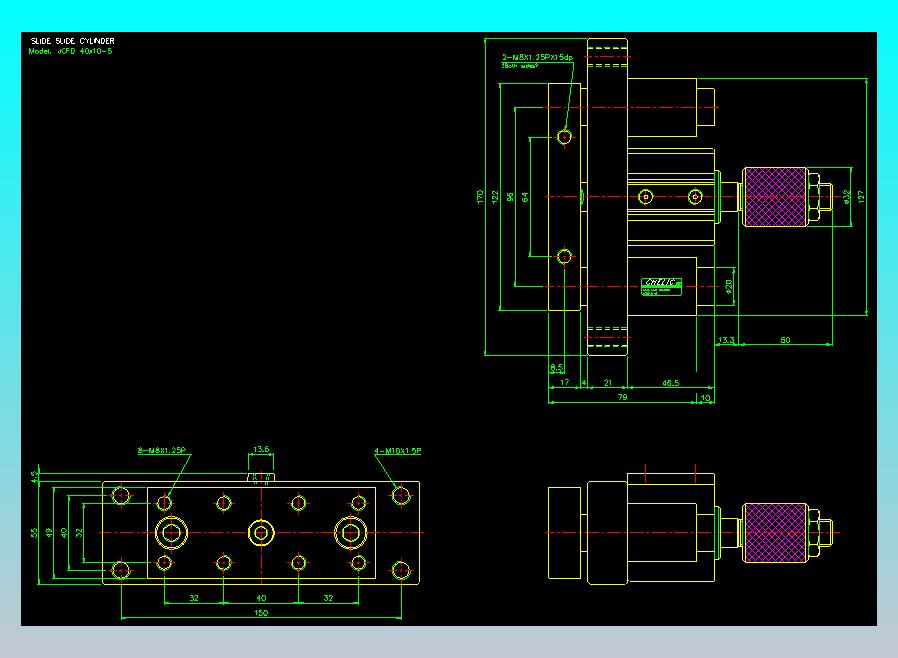
Task: Pick the center bore circle on the plate
Action: point(261,533)
